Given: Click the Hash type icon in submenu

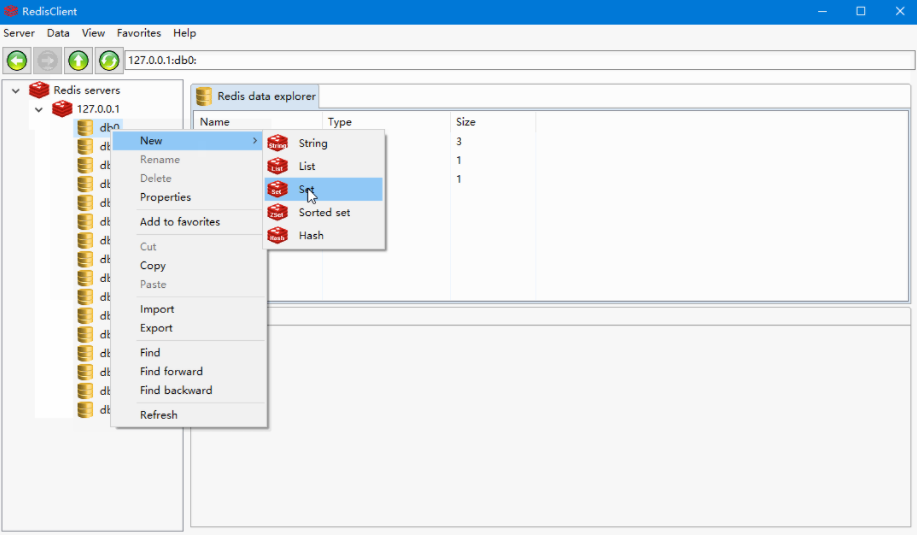Looking at the screenshot, I should pos(278,236).
